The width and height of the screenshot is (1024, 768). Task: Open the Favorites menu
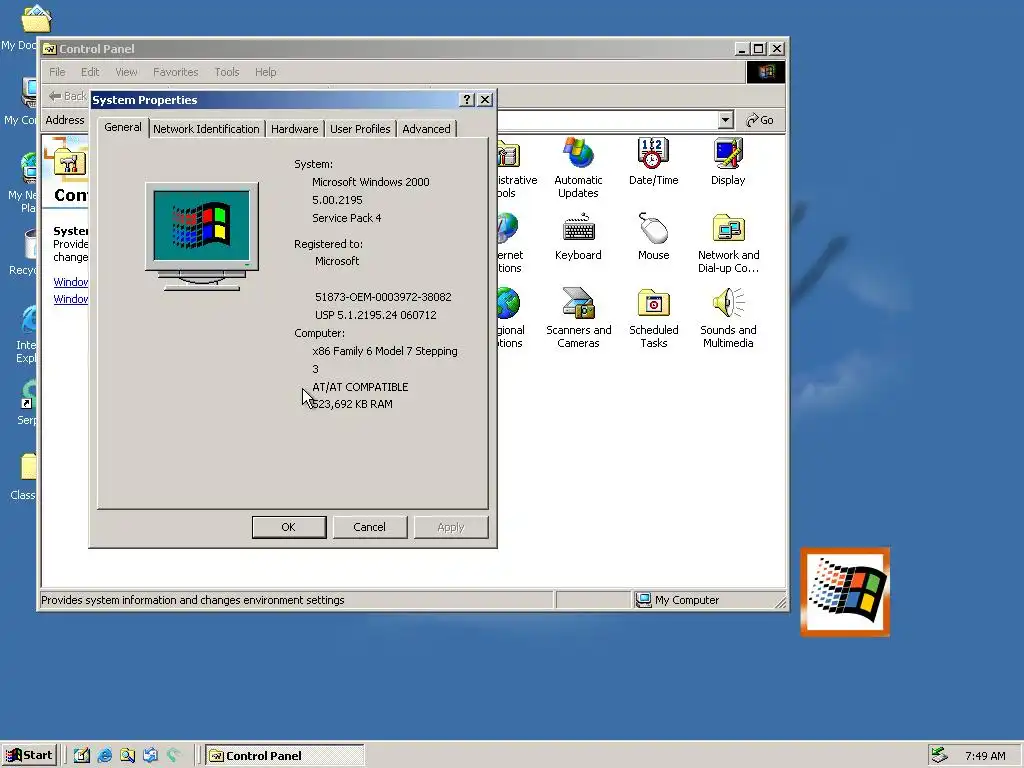[176, 72]
